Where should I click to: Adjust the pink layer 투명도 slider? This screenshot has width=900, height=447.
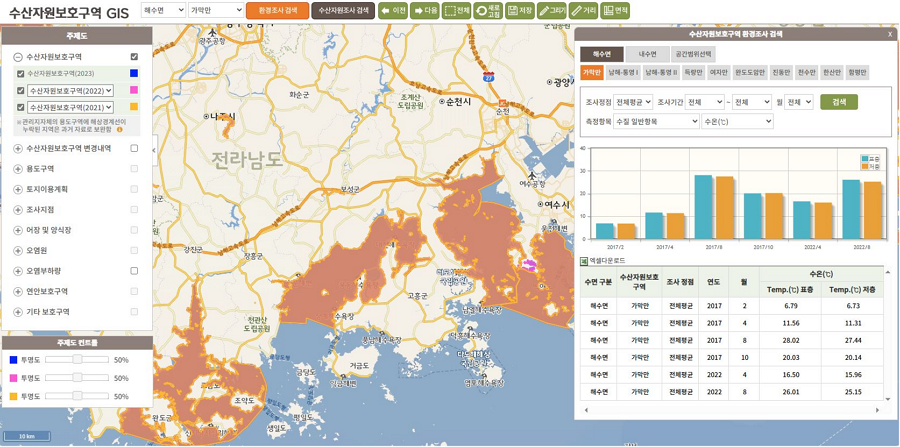pos(77,378)
